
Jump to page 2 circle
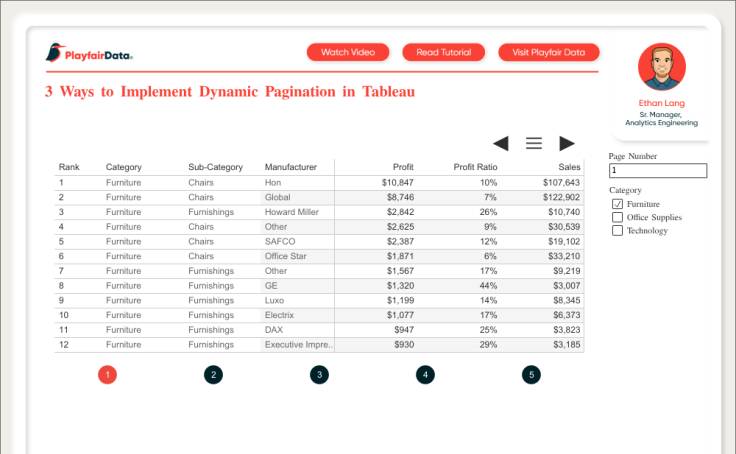coord(213,375)
